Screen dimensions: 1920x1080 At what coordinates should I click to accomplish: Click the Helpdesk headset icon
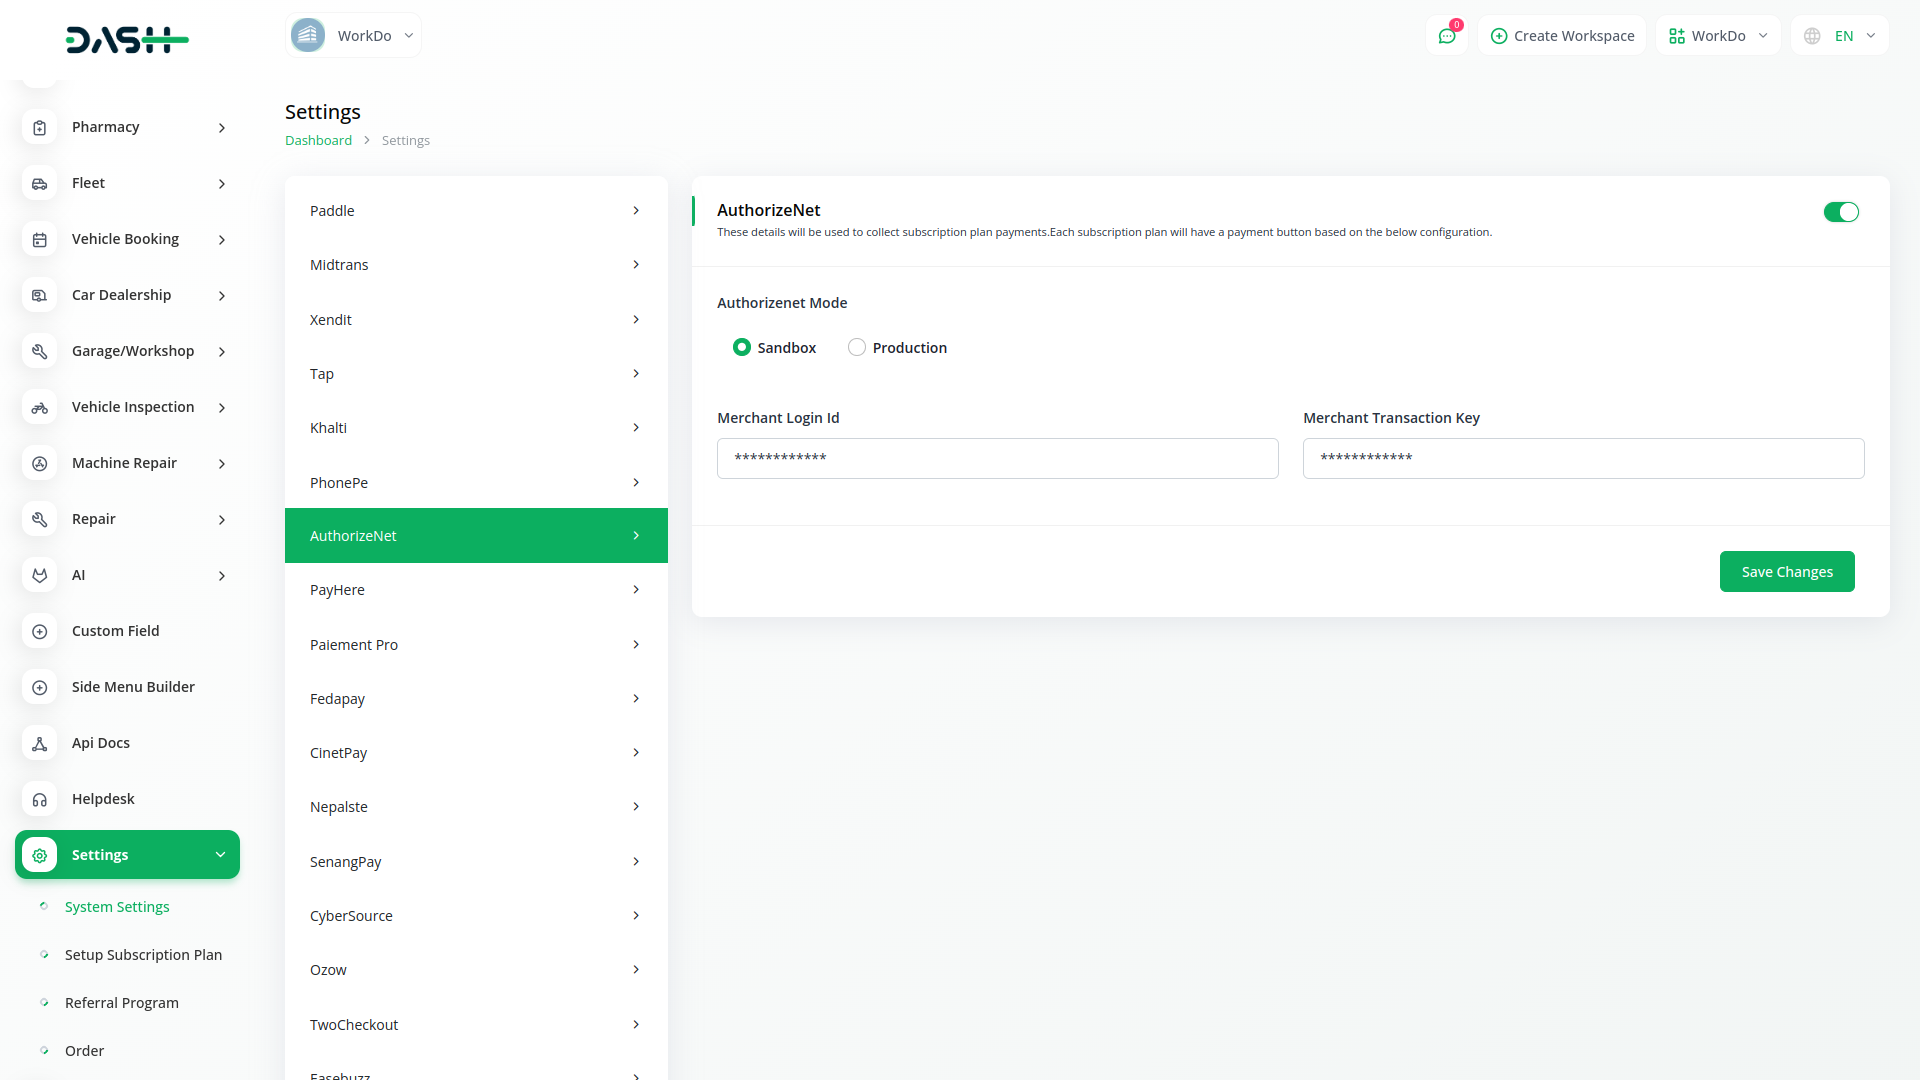pyautogui.click(x=40, y=800)
